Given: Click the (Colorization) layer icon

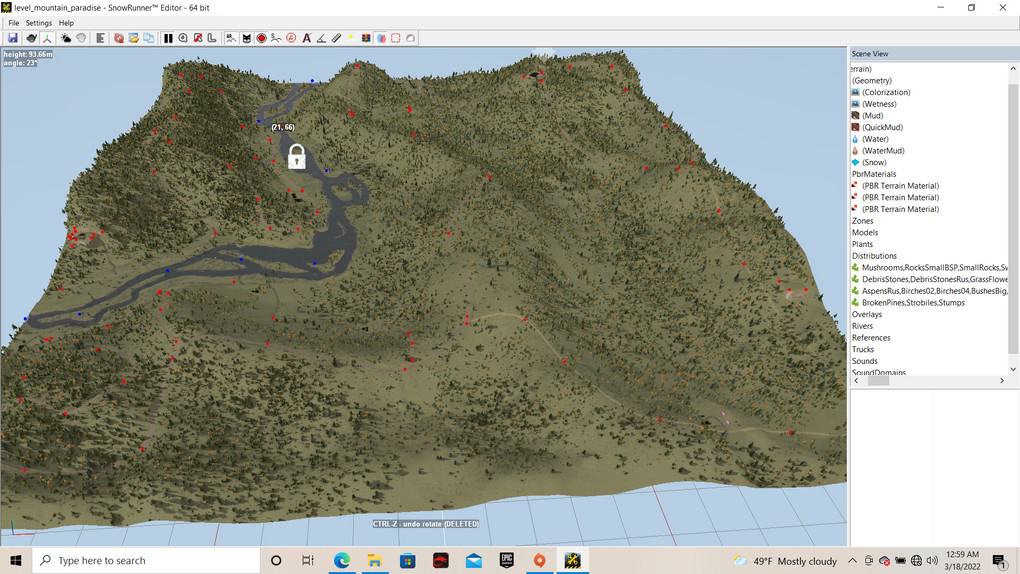Looking at the screenshot, I should pos(855,92).
